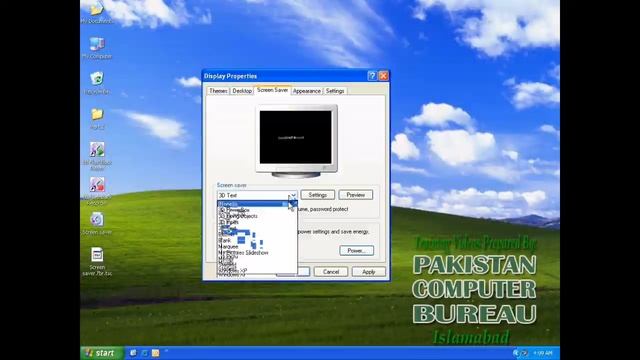Screen dimensions: 640x360
Task: Click the screen saver Settings button
Action: (x=318, y=195)
